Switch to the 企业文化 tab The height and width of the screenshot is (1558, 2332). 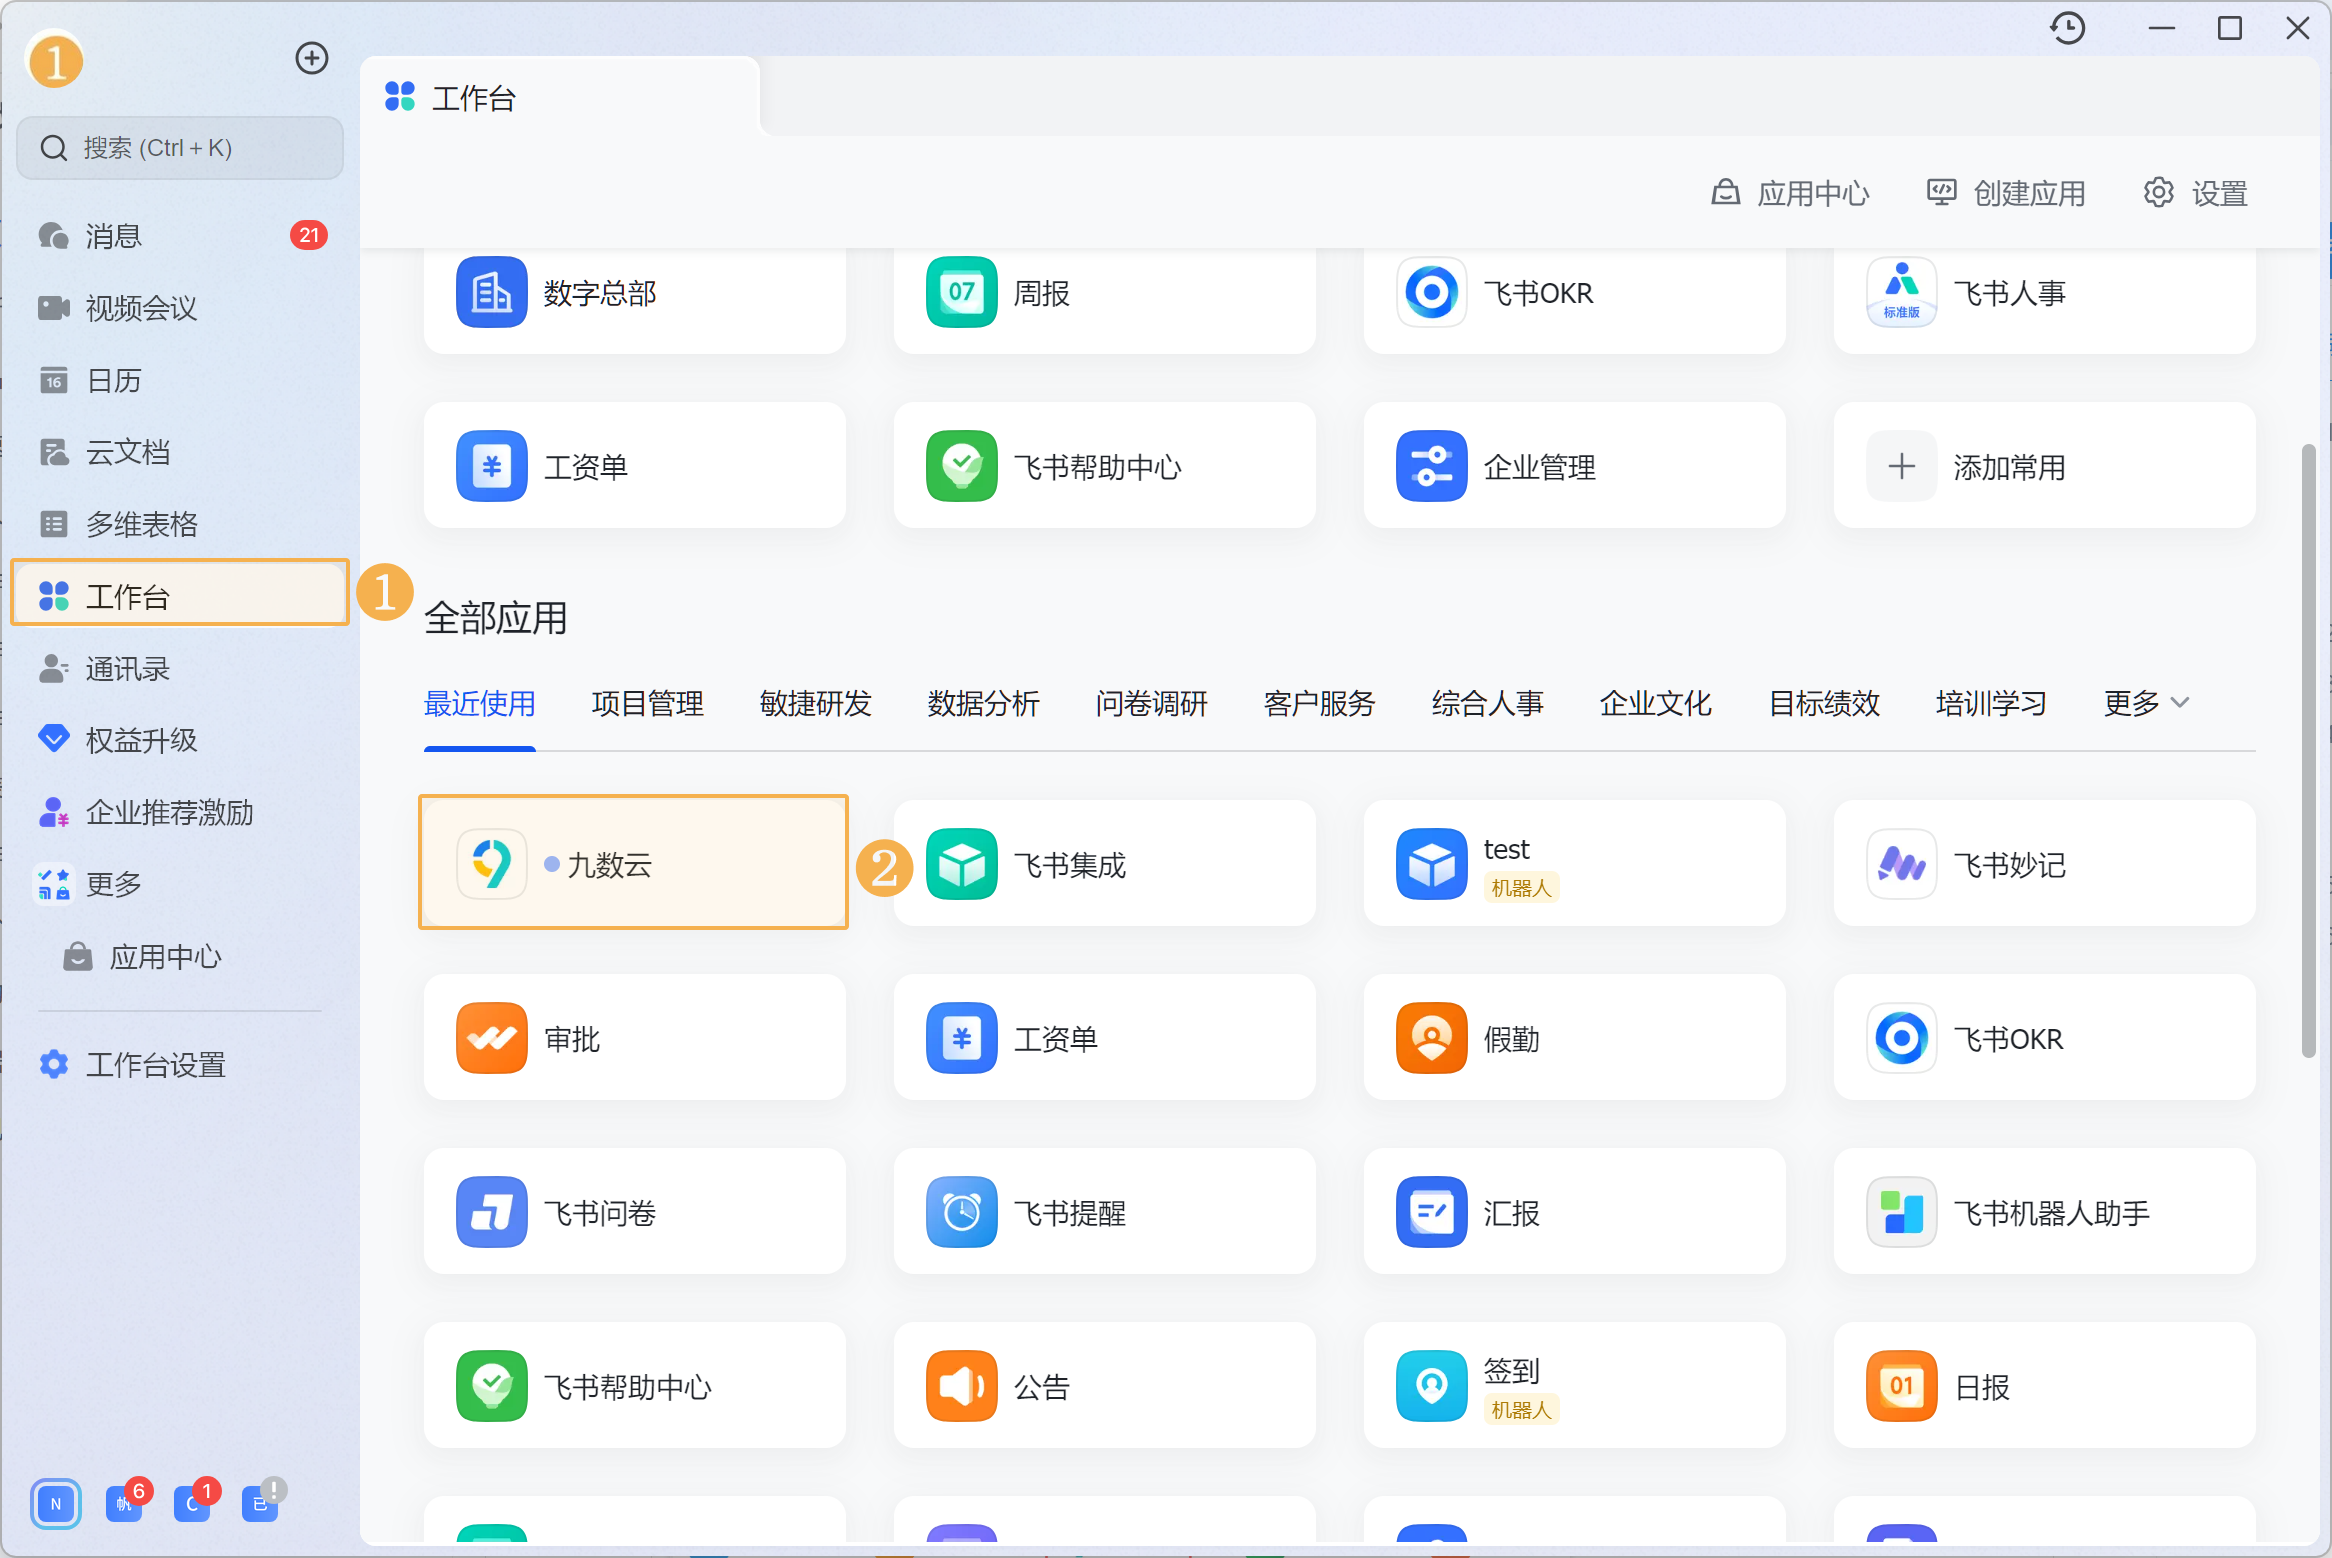pyautogui.click(x=1656, y=703)
